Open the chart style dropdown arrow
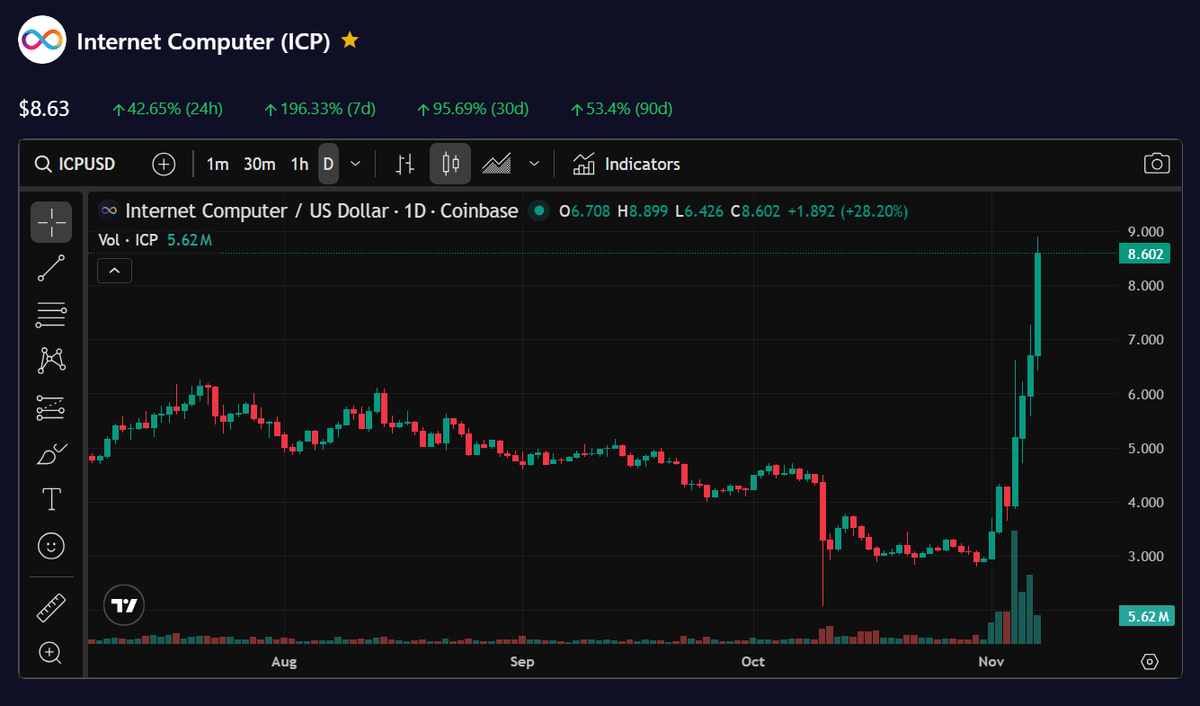Image resolution: width=1200 pixels, height=706 pixels. 534,164
